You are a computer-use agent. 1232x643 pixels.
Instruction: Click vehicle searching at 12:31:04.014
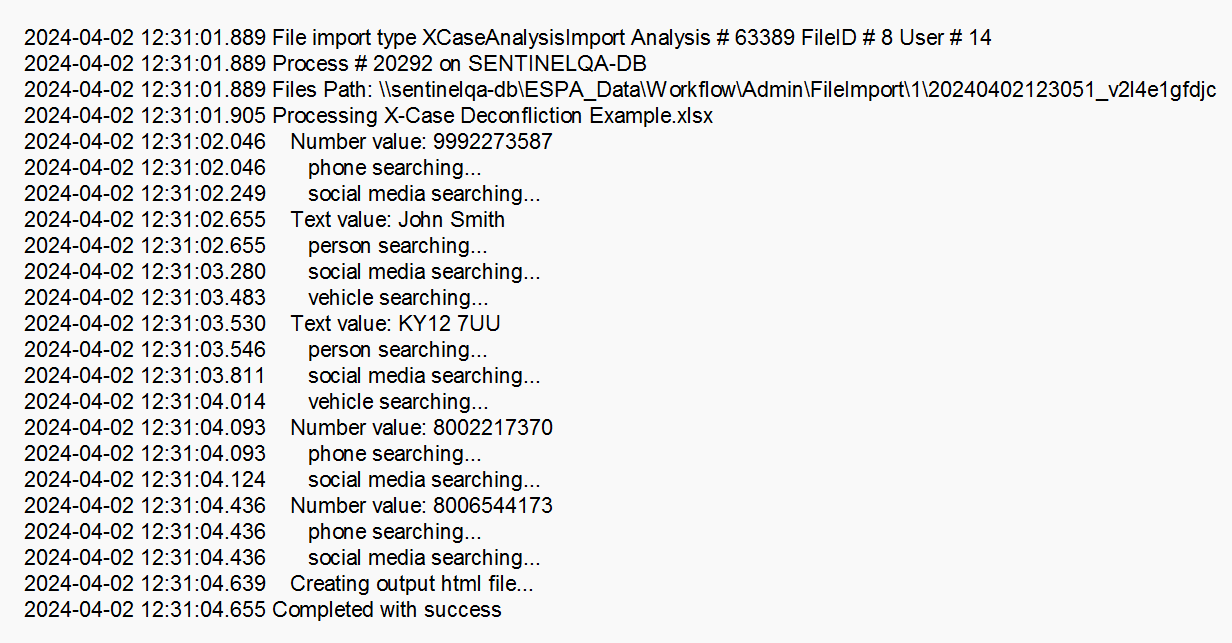pos(398,402)
